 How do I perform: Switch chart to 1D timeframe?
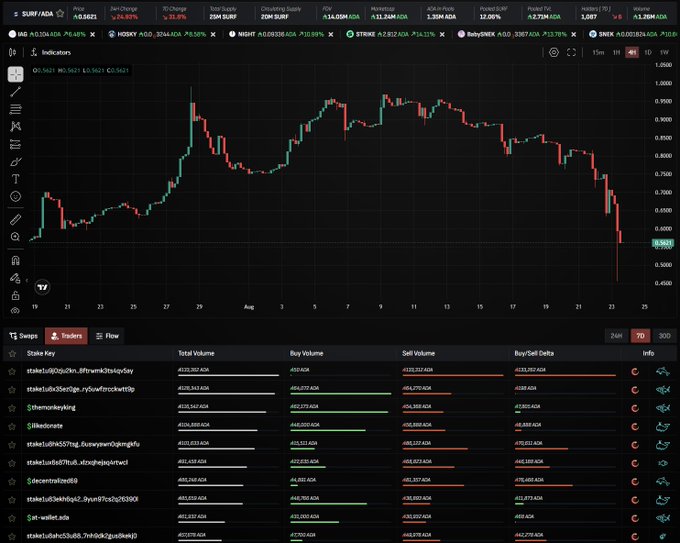point(648,52)
